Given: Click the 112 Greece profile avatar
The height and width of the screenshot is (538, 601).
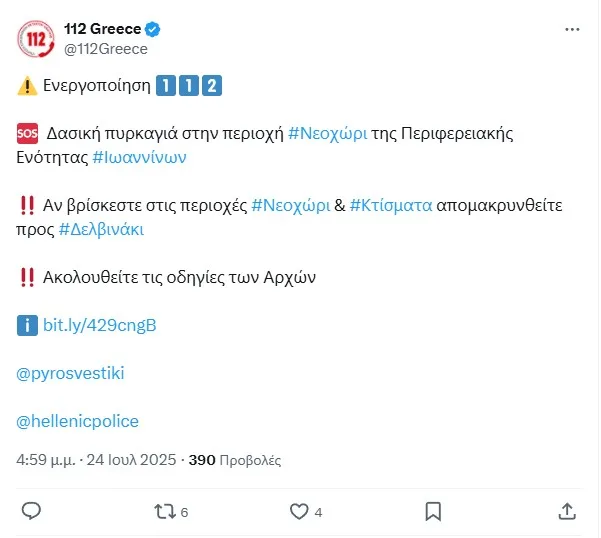Looking at the screenshot, I should pos(36,38).
